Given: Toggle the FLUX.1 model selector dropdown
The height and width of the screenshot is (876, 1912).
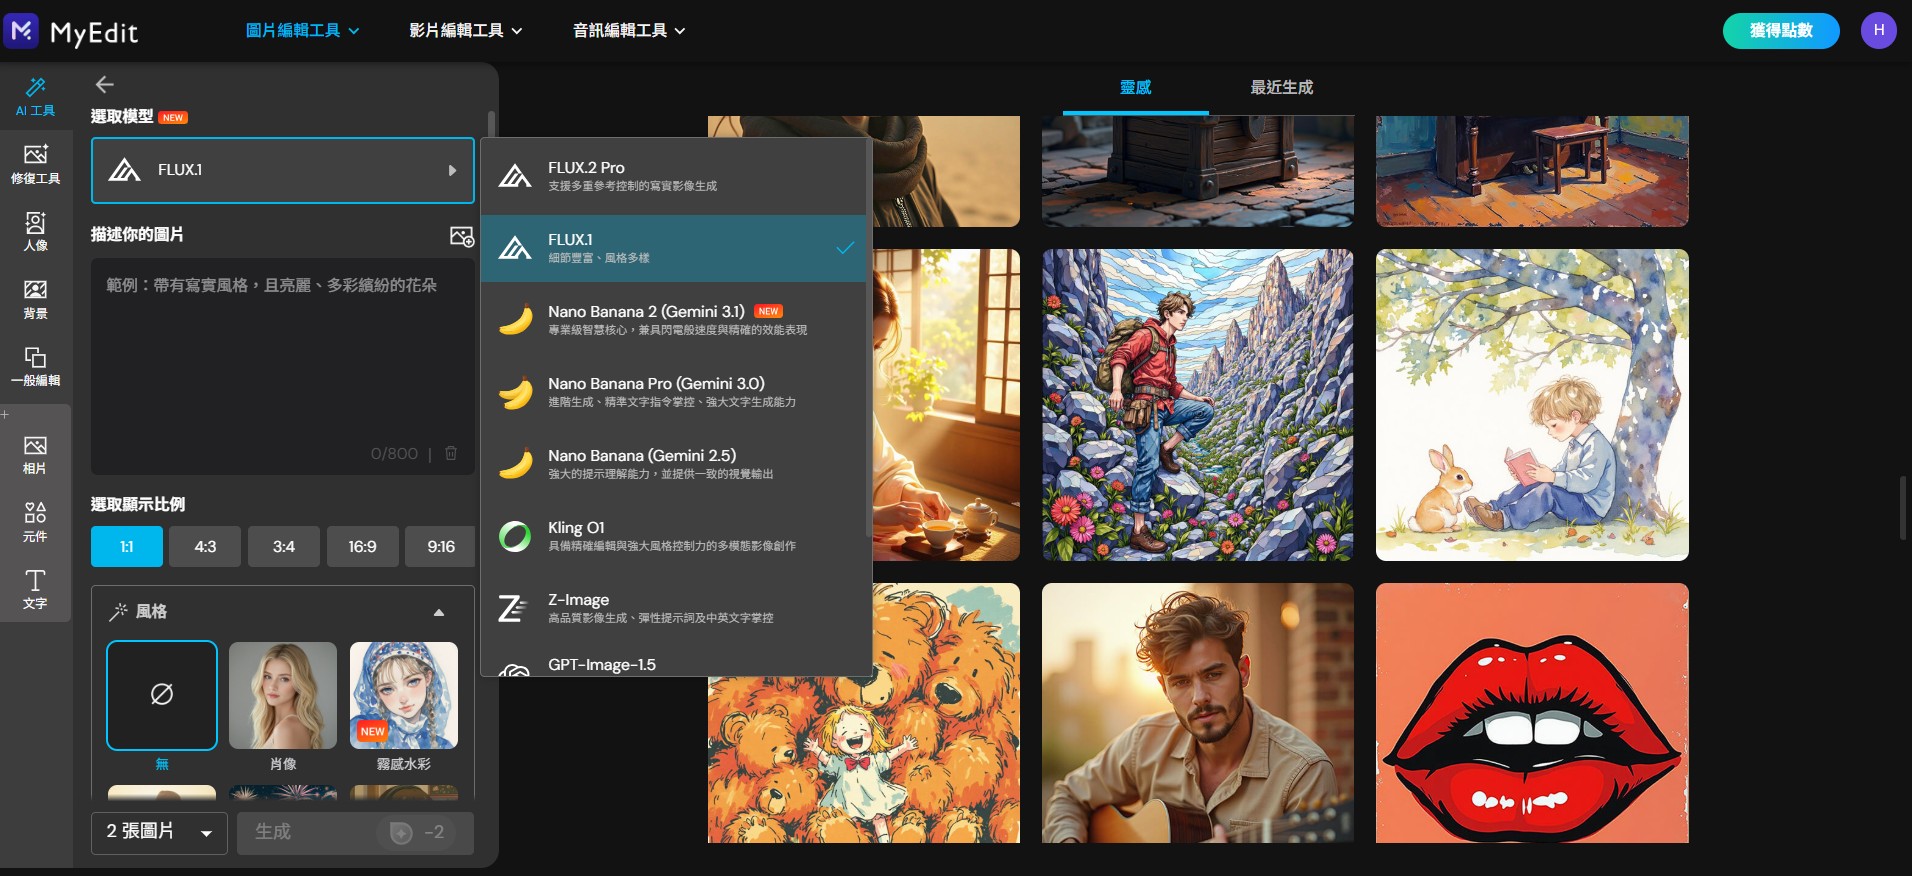Looking at the screenshot, I should click(283, 170).
